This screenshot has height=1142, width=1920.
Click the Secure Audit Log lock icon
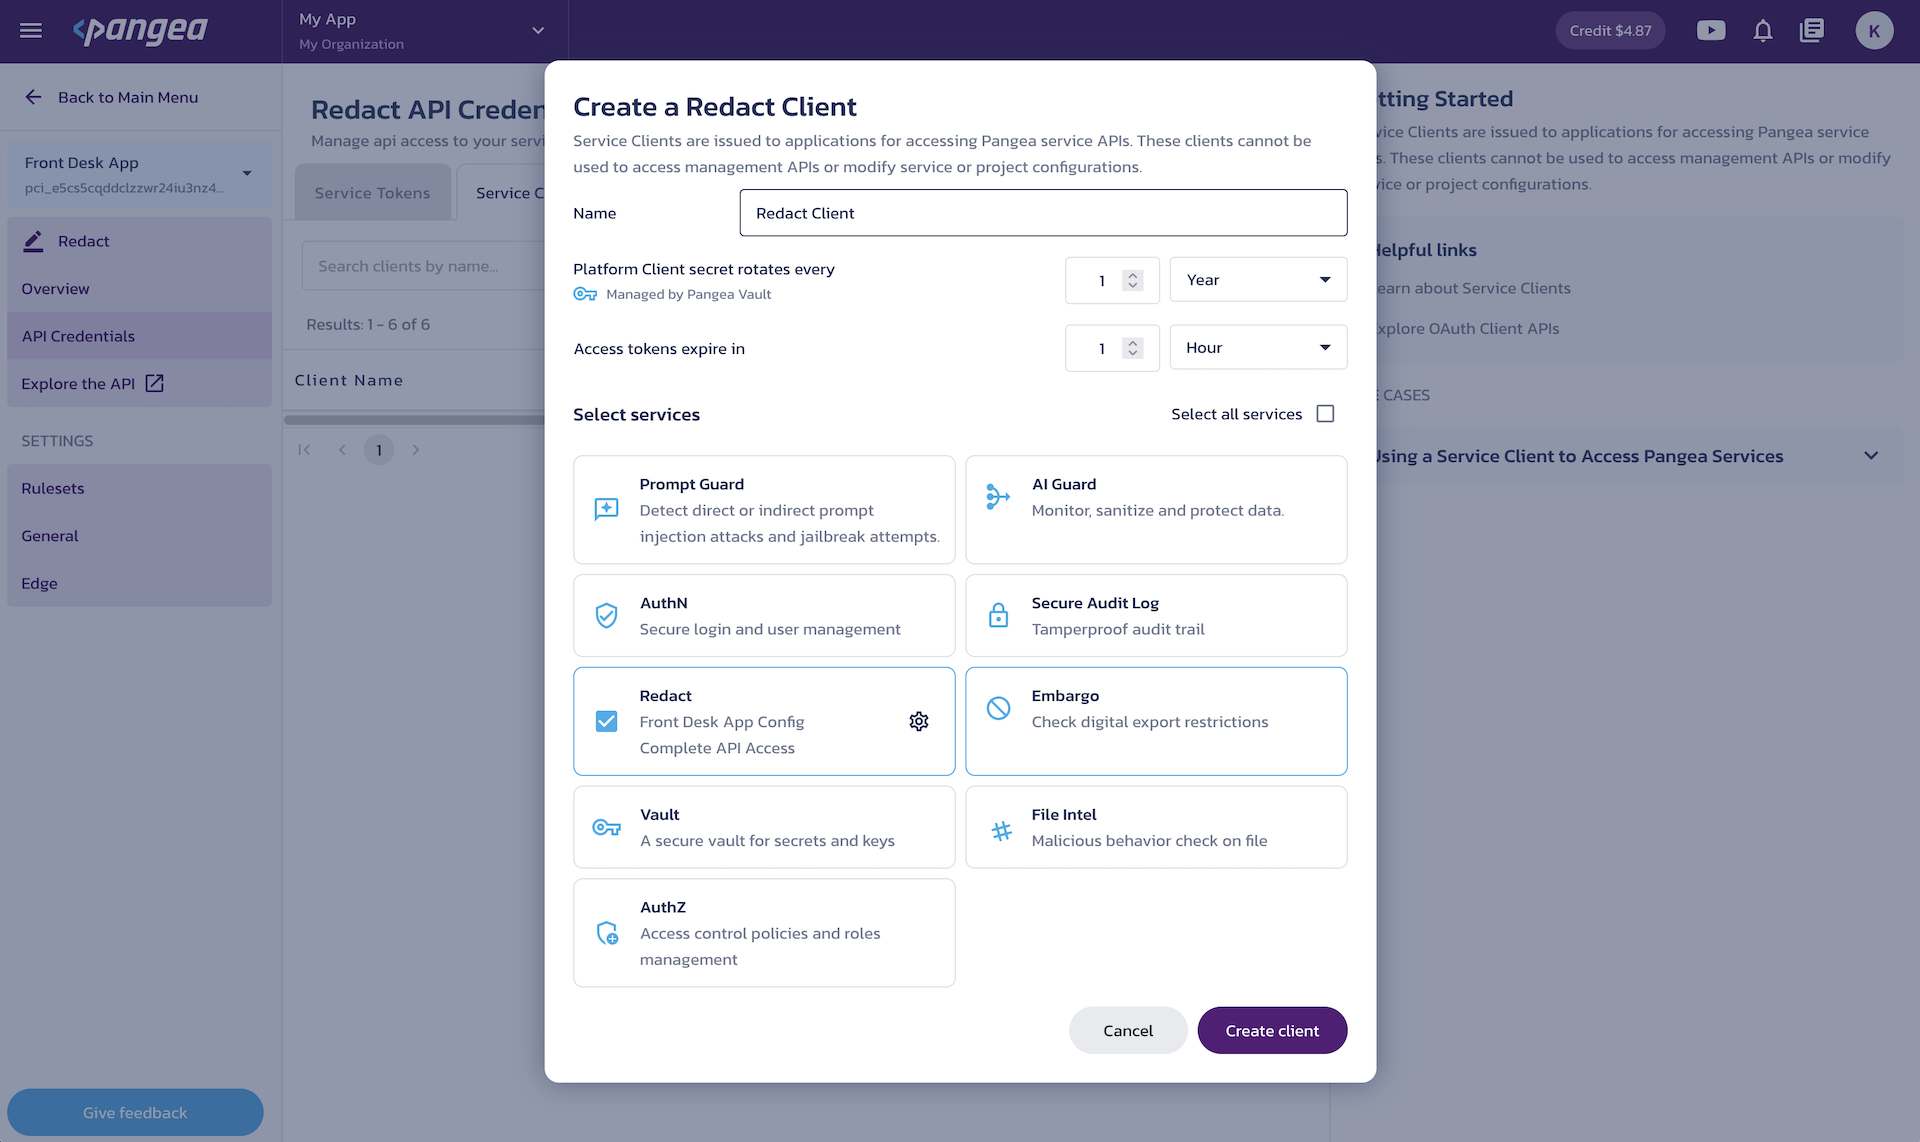click(x=998, y=615)
